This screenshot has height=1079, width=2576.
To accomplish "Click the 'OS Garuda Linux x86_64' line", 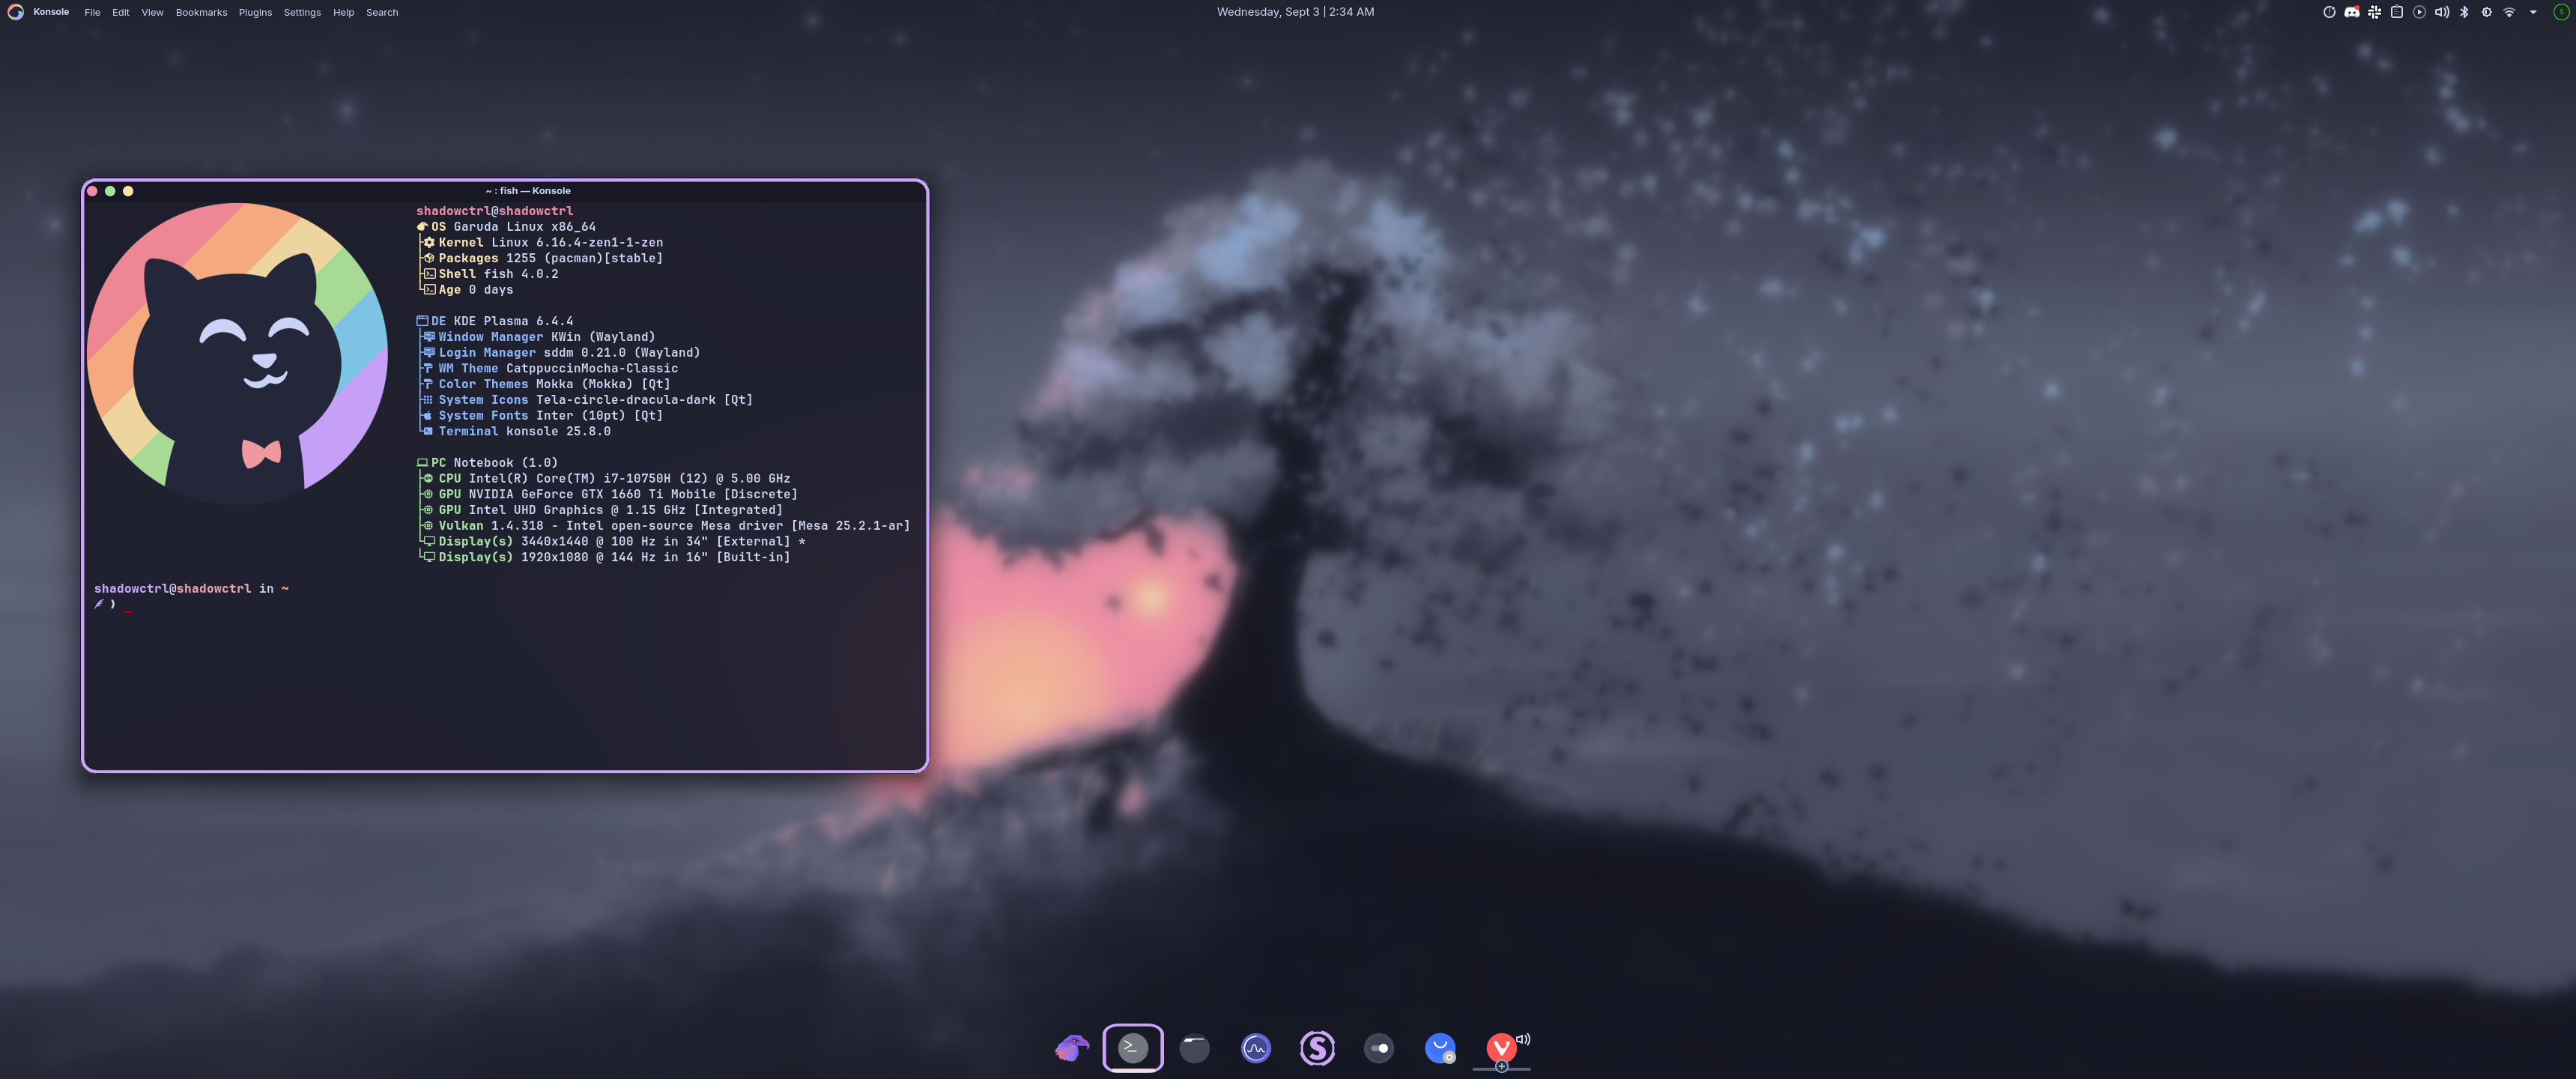I will (506, 227).
